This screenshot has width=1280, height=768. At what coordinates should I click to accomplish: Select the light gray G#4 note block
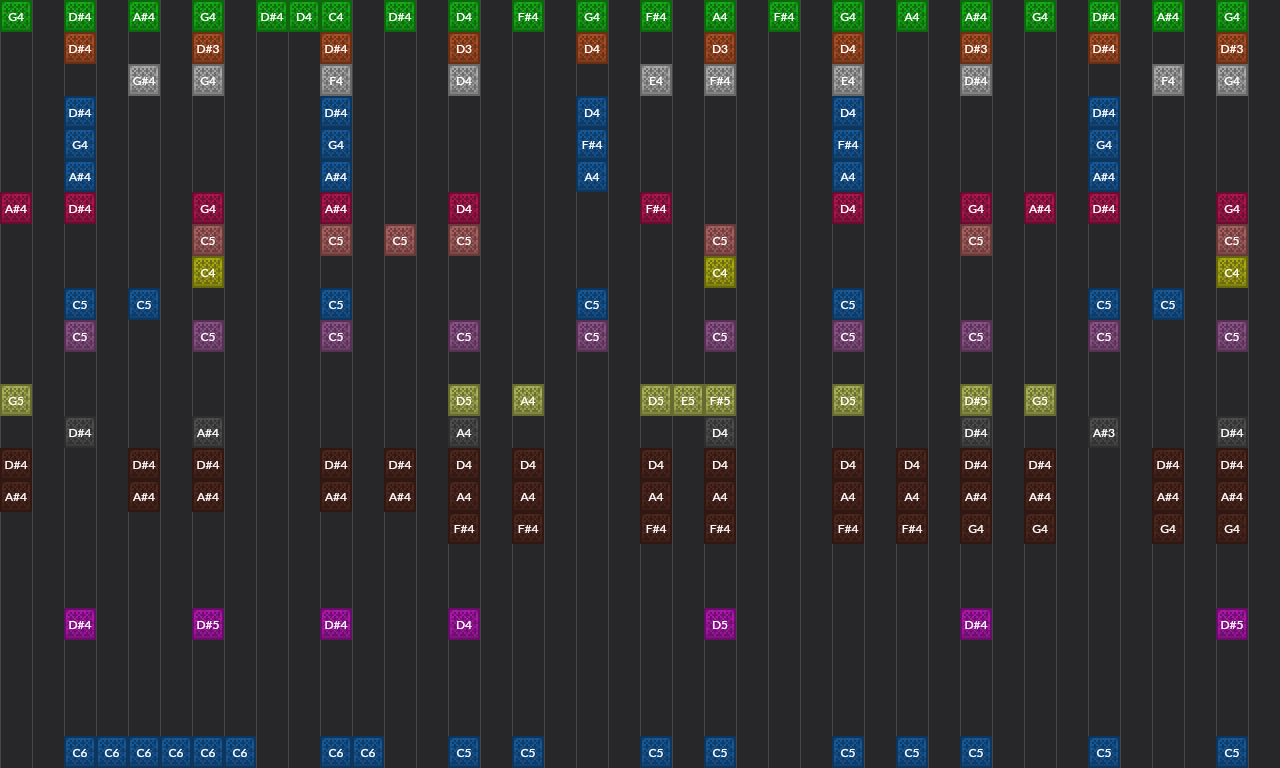tap(144, 80)
